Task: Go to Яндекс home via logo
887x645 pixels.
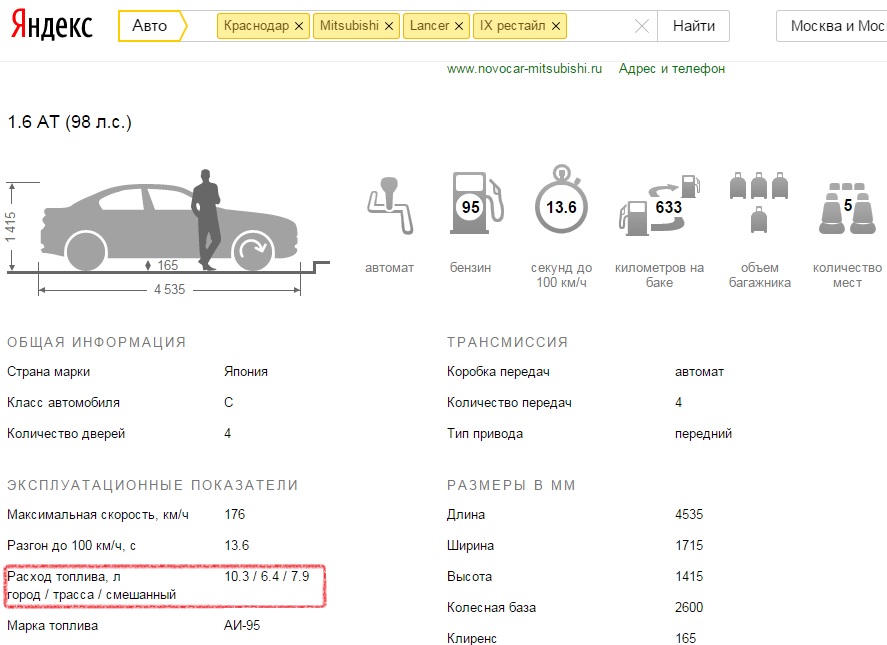Action: coord(52,25)
